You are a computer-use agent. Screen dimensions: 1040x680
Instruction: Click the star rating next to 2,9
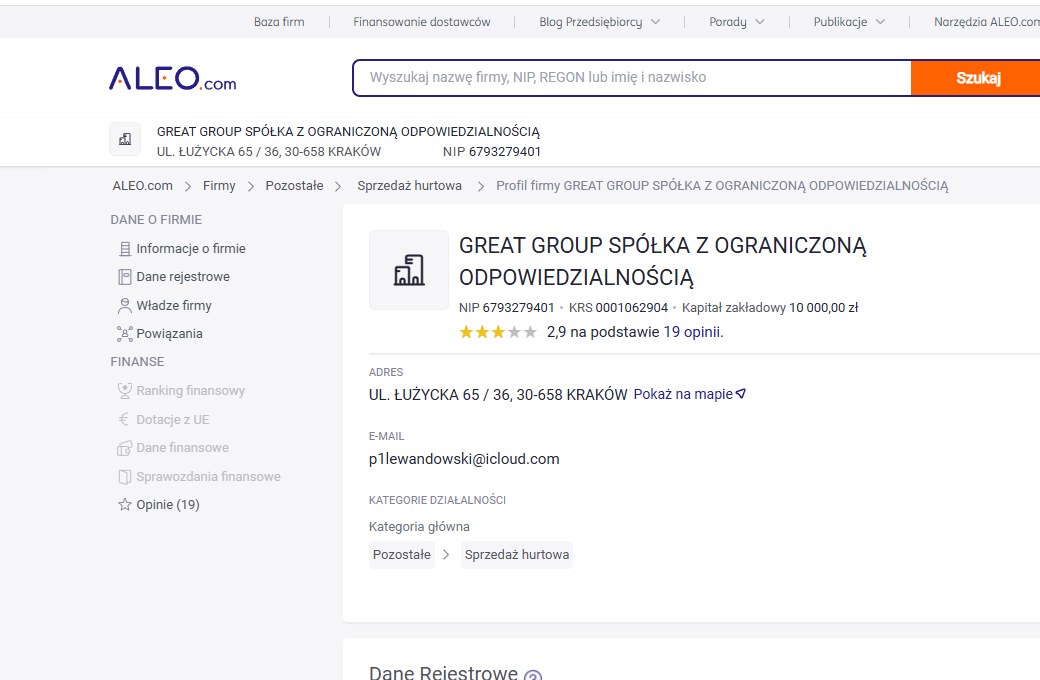498,332
